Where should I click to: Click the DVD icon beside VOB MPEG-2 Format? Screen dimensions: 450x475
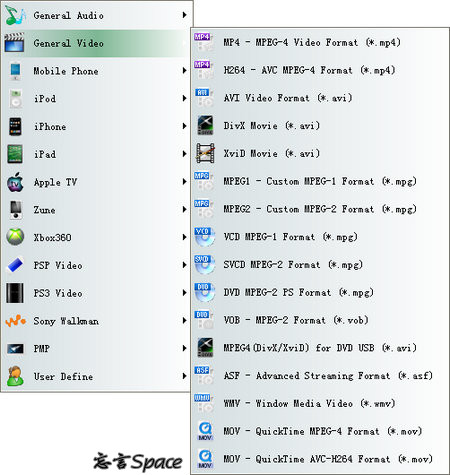(x=204, y=320)
